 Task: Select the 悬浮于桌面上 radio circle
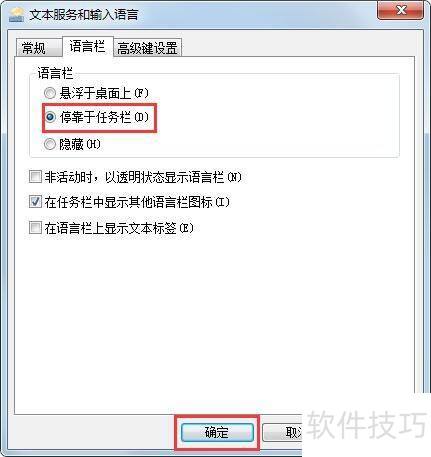click(x=50, y=93)
